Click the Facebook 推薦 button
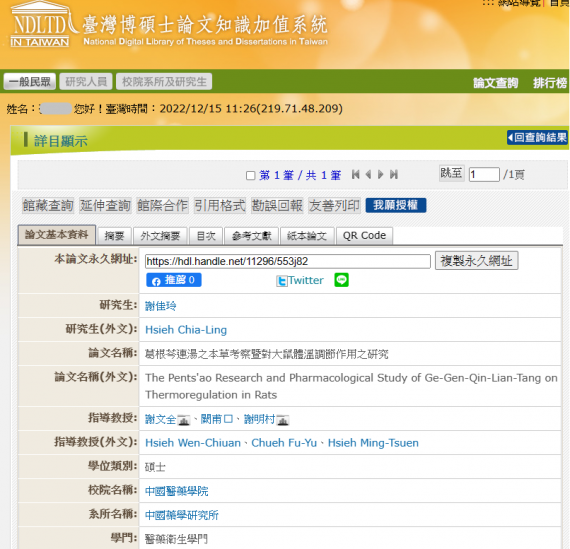The width and height of the screenshot is (570, 549). 174,280
